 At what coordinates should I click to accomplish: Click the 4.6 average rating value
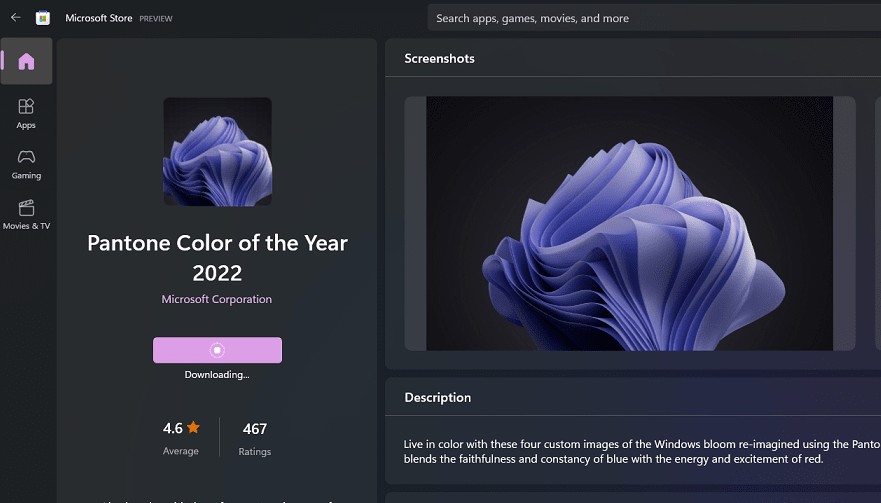tap(173, 429)
